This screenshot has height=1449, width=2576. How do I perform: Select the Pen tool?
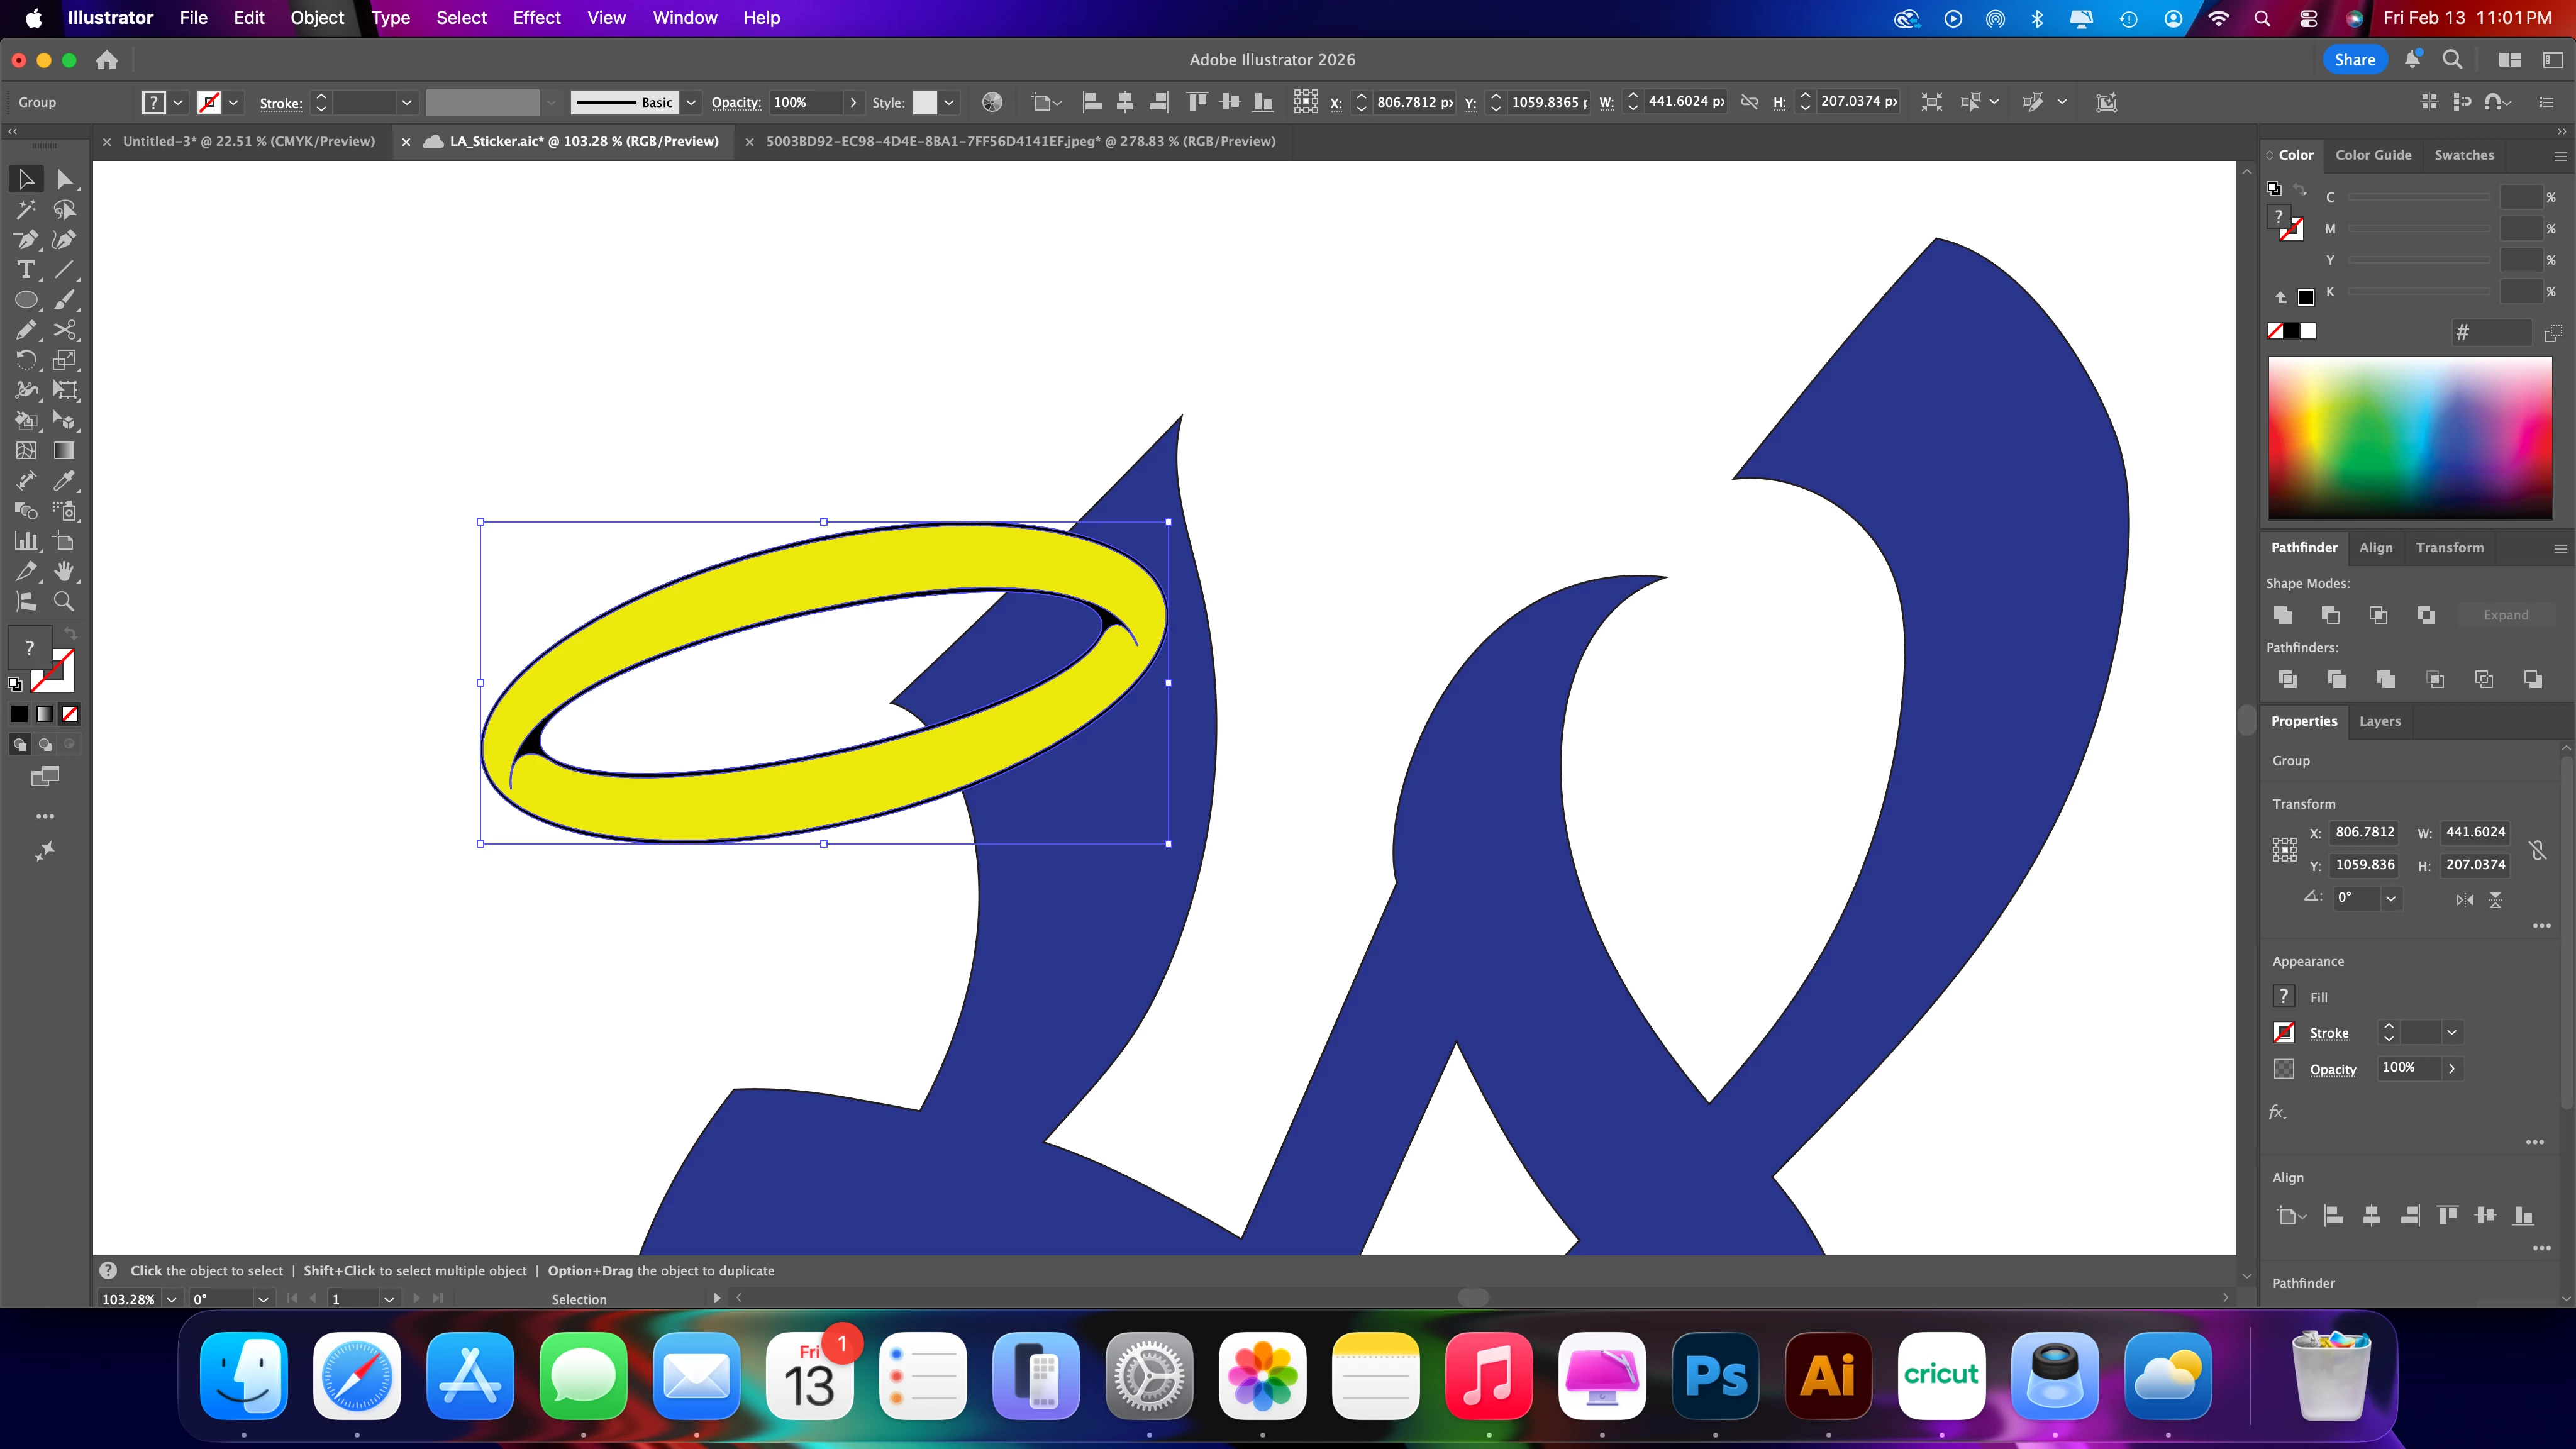26,240
